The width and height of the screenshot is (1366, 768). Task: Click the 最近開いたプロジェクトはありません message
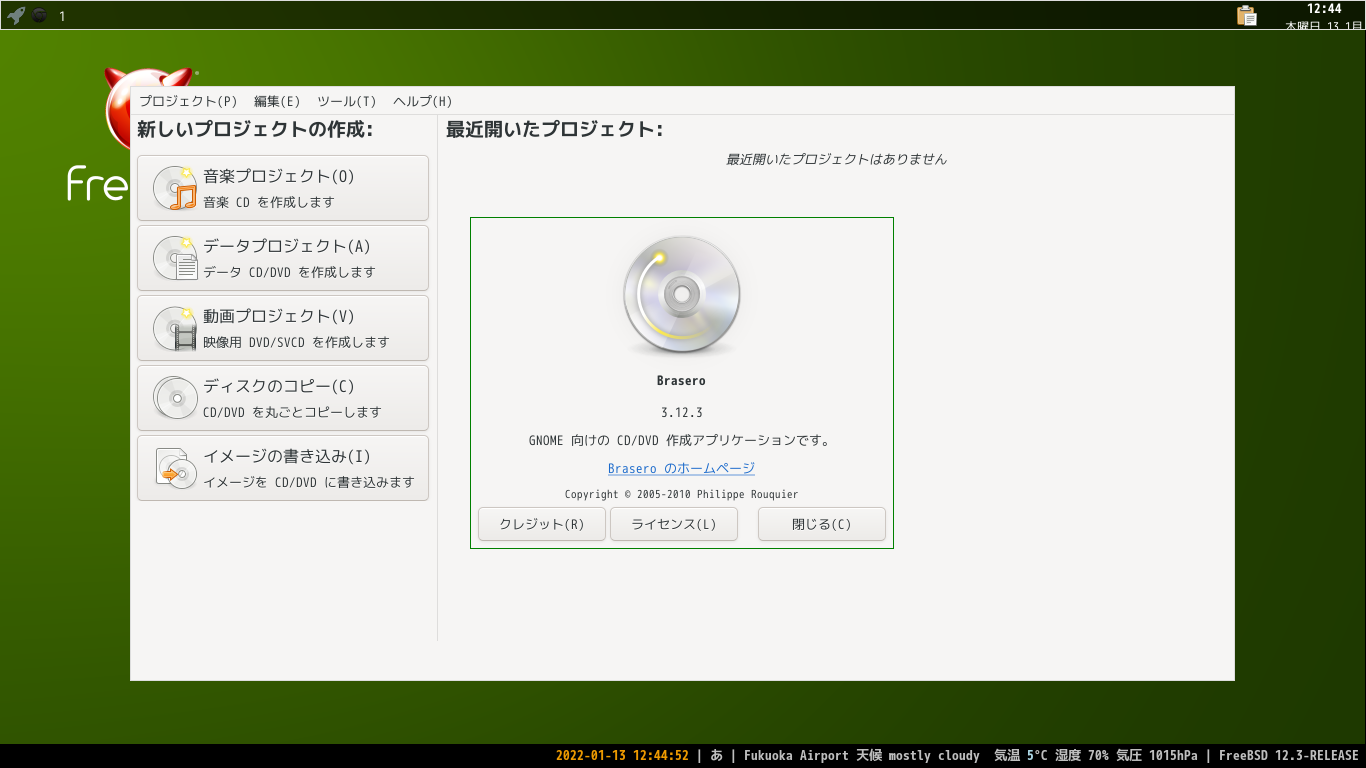coord(836,159)
